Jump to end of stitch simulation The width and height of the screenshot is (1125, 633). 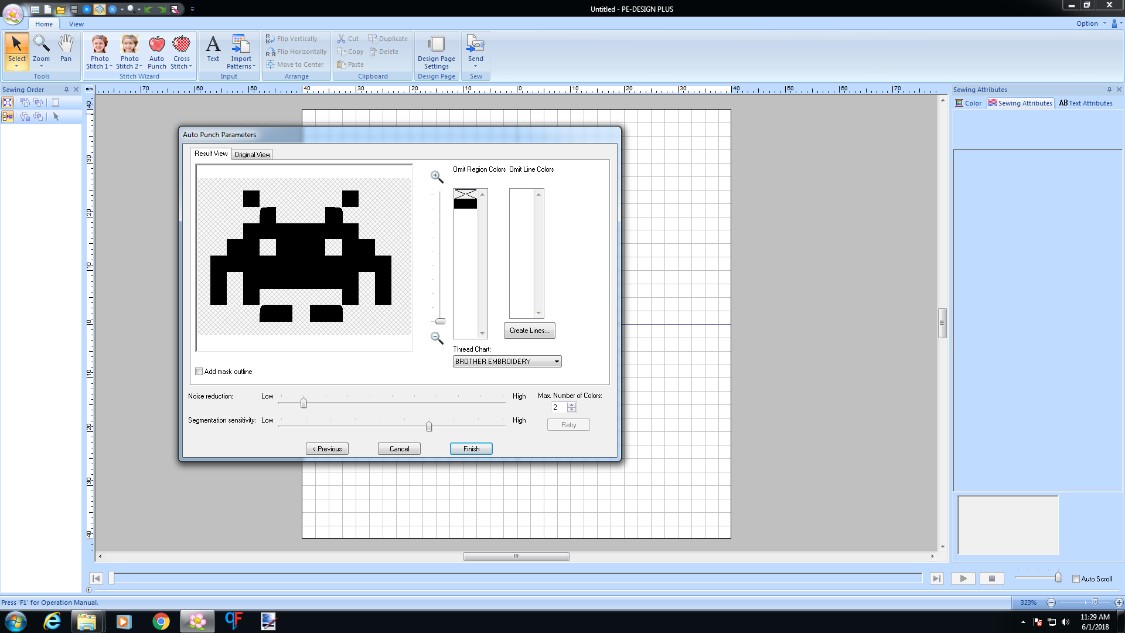[x=936, y=578]
